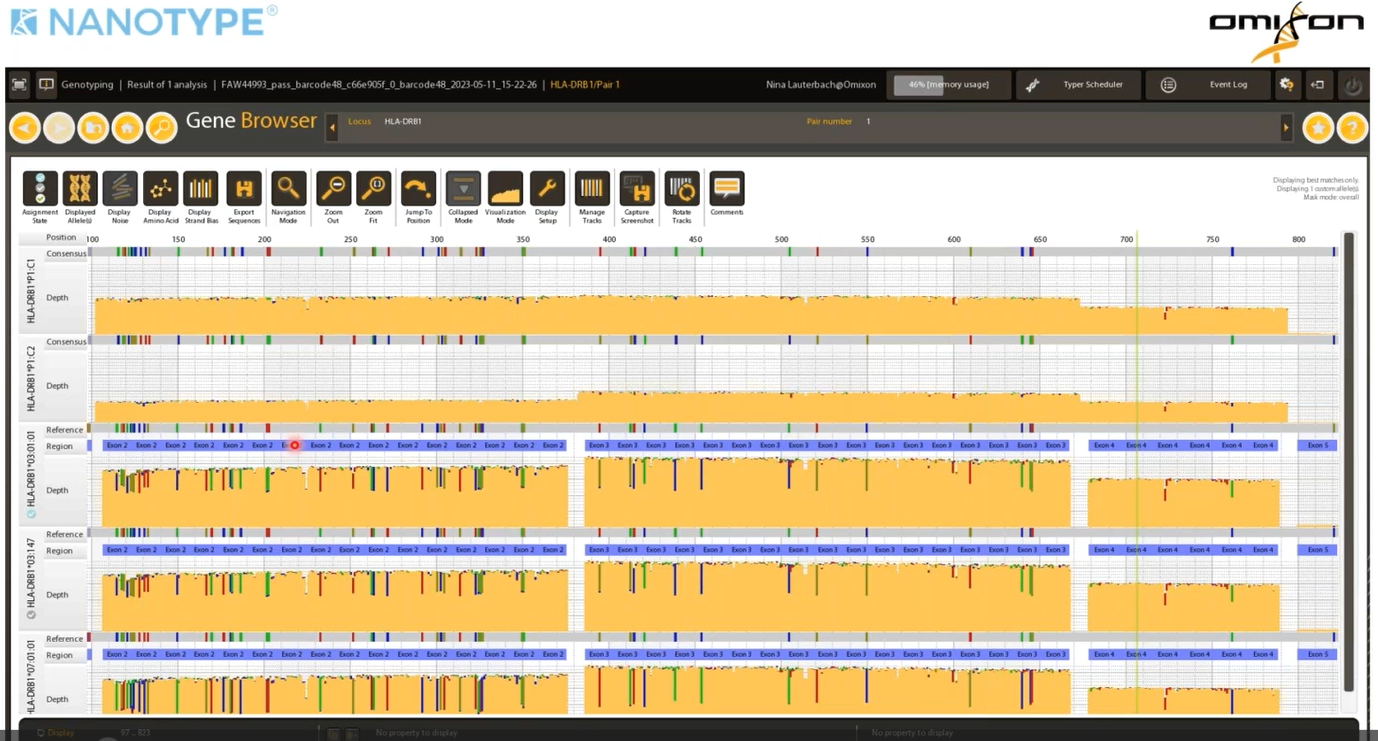
Task: Click Exon 5 segment in HLA-DRB1*03:01:01 region row
Action: pyautogui.click(x=1318, y=445)
